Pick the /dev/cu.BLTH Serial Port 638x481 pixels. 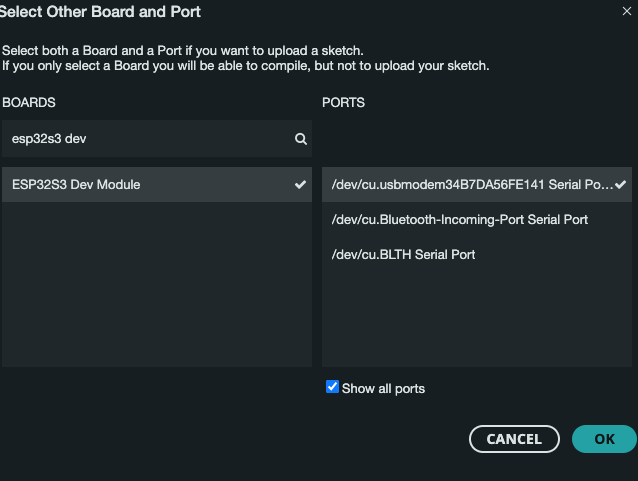(403, 254)
